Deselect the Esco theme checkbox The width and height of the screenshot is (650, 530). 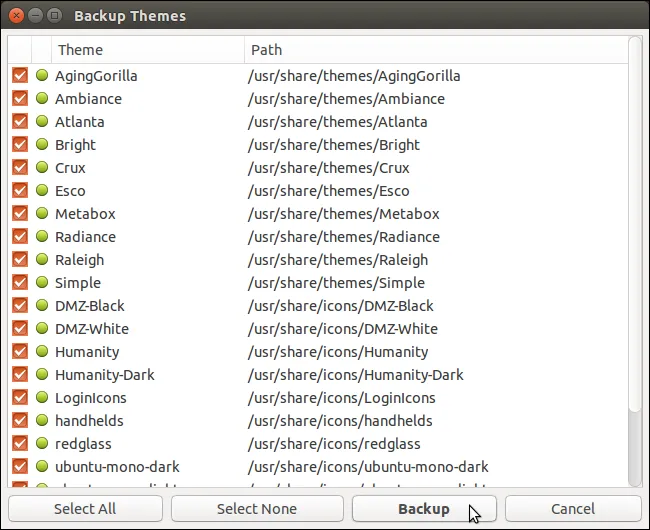[20, 191]
